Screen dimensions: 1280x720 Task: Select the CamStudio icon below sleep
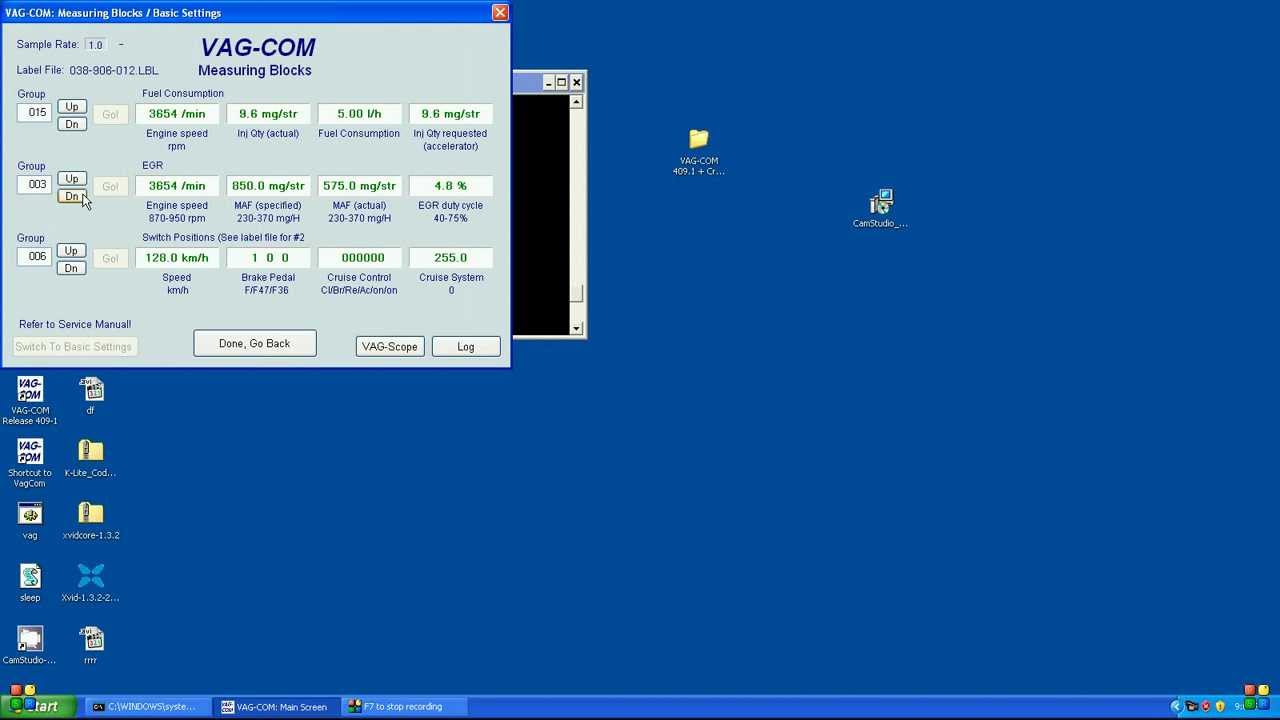click(30, 645)
